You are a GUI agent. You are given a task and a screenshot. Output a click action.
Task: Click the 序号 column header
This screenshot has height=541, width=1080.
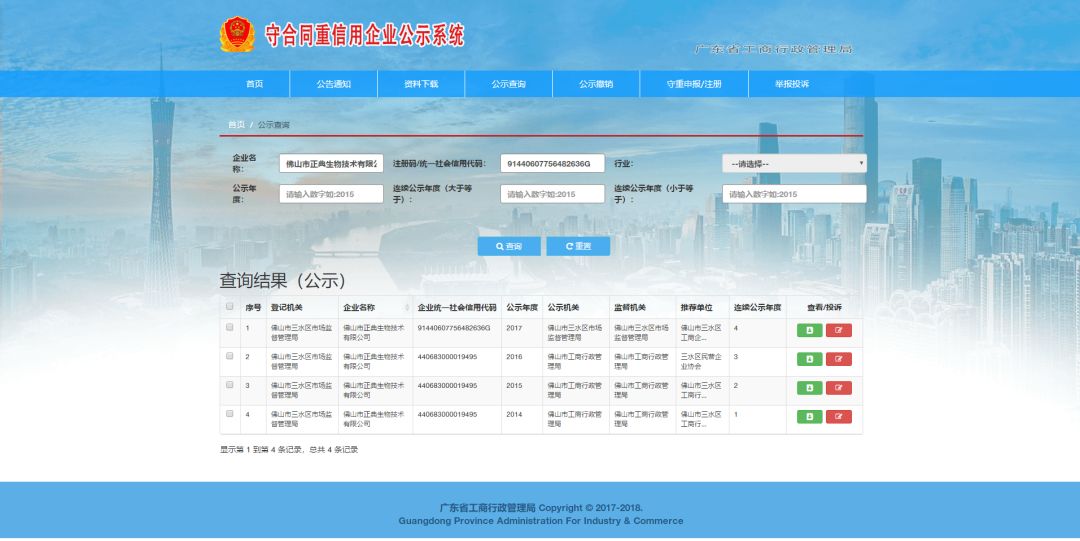pyautogui.click(x=253, y=307)
